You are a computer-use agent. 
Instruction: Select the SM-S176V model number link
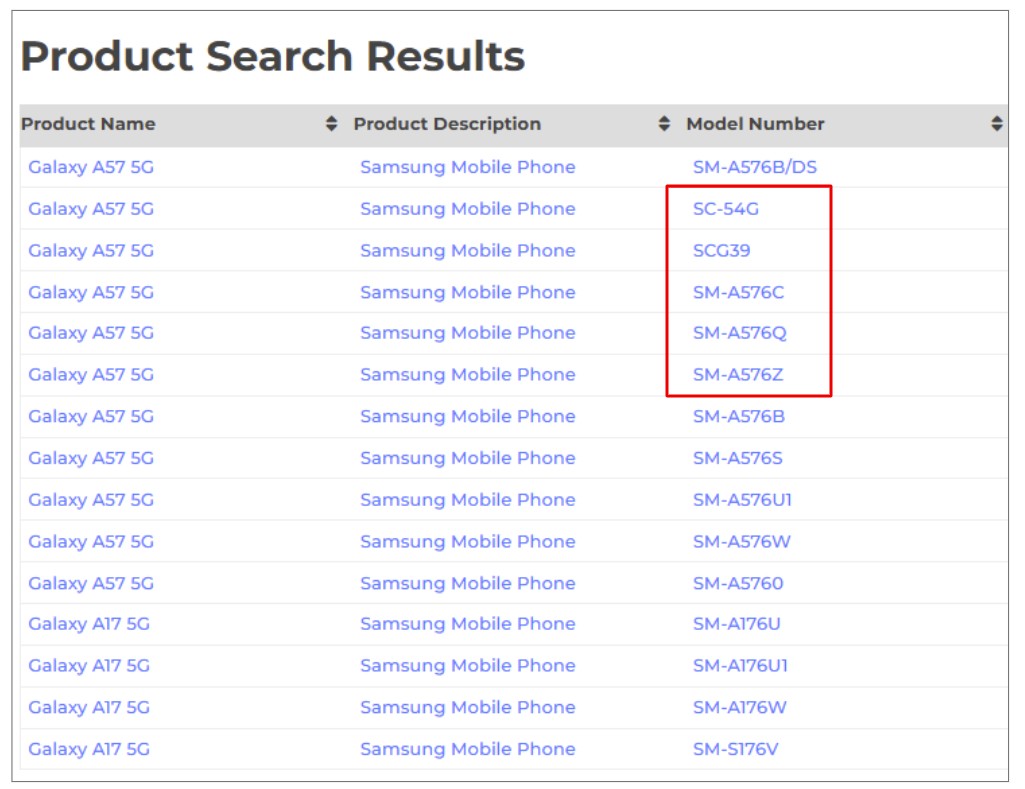pos(737,749)
